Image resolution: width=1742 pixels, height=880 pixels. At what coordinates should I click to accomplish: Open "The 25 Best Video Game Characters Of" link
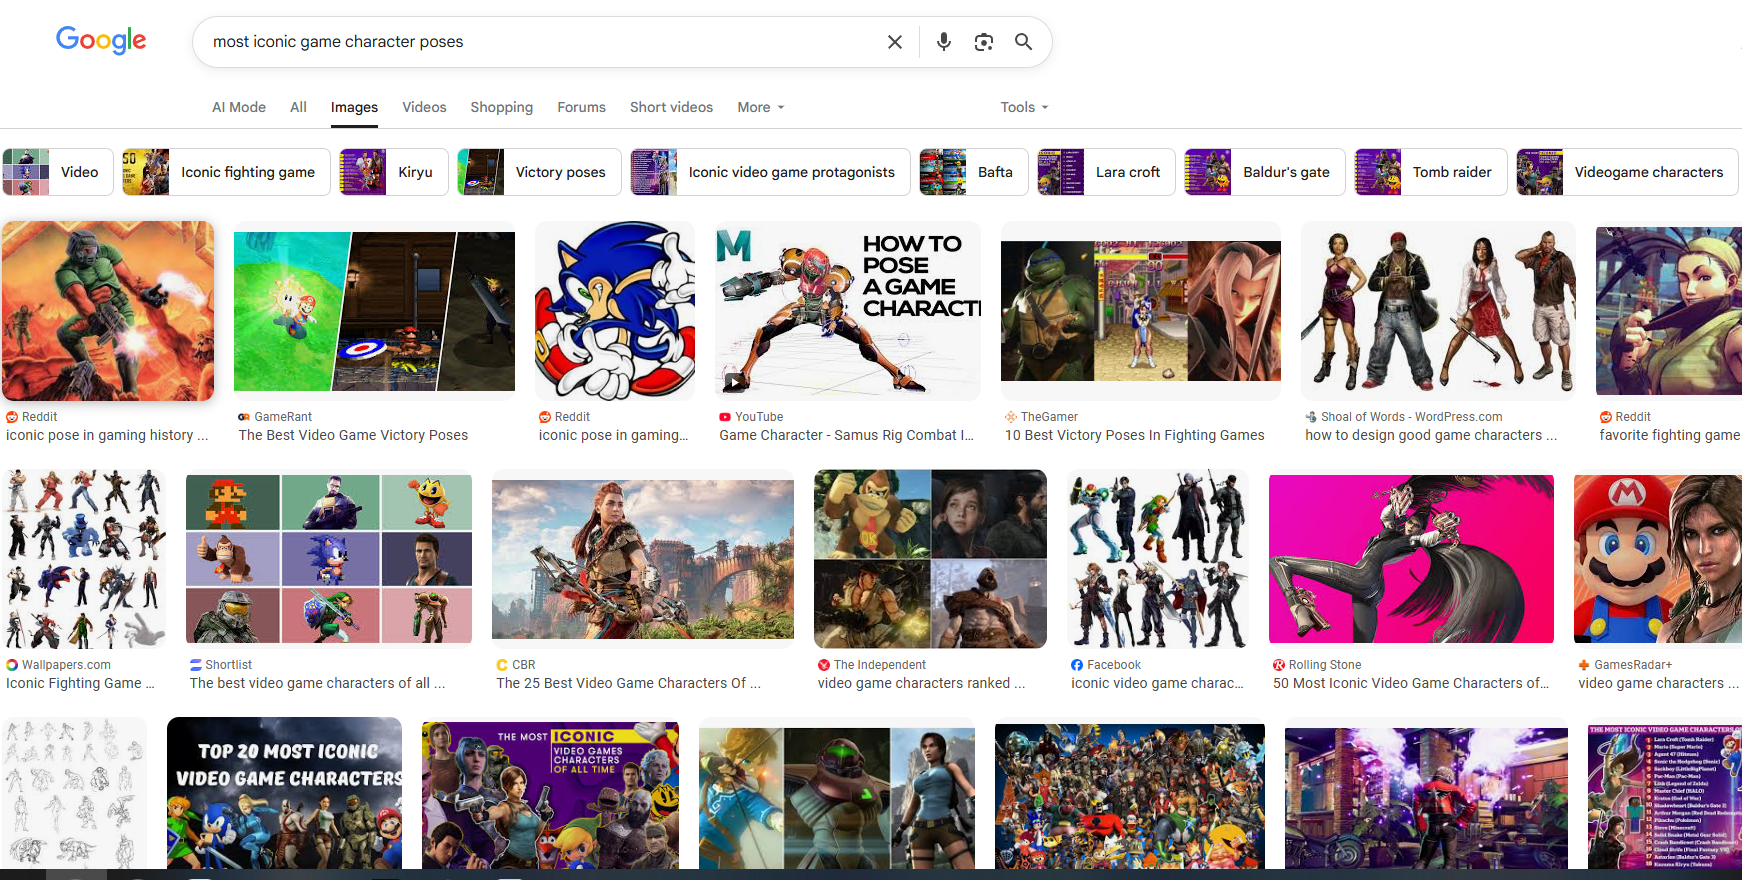pyautogui.click(x=628, y=683)
